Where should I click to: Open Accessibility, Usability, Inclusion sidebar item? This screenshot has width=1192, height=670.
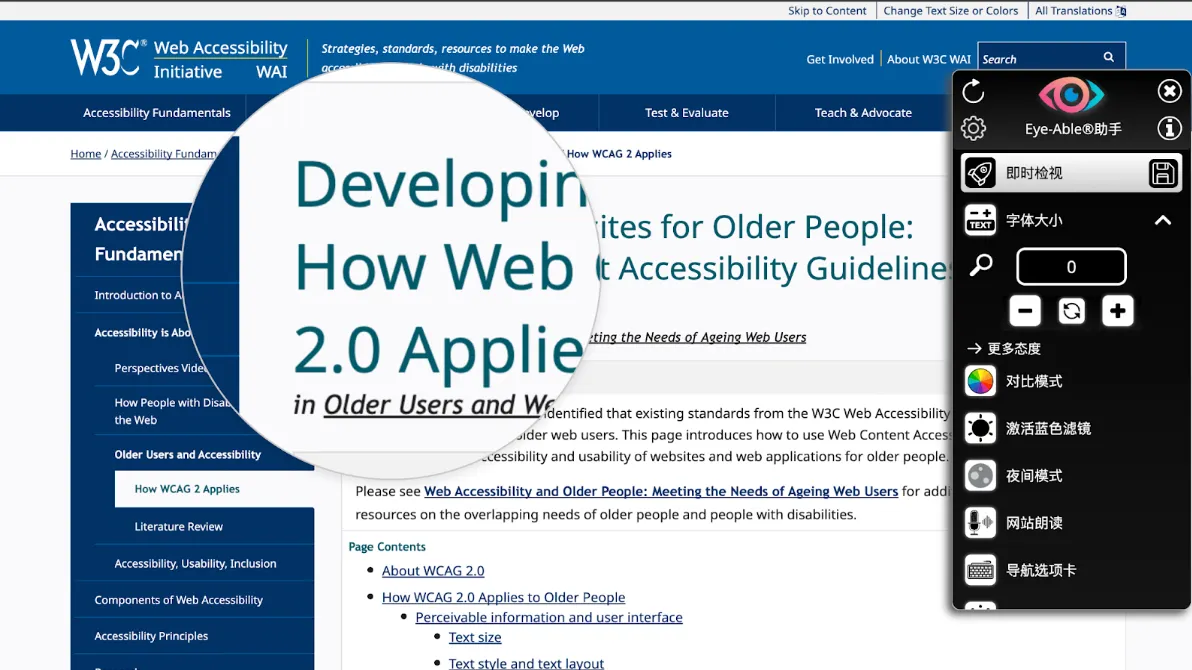point(195,564)
